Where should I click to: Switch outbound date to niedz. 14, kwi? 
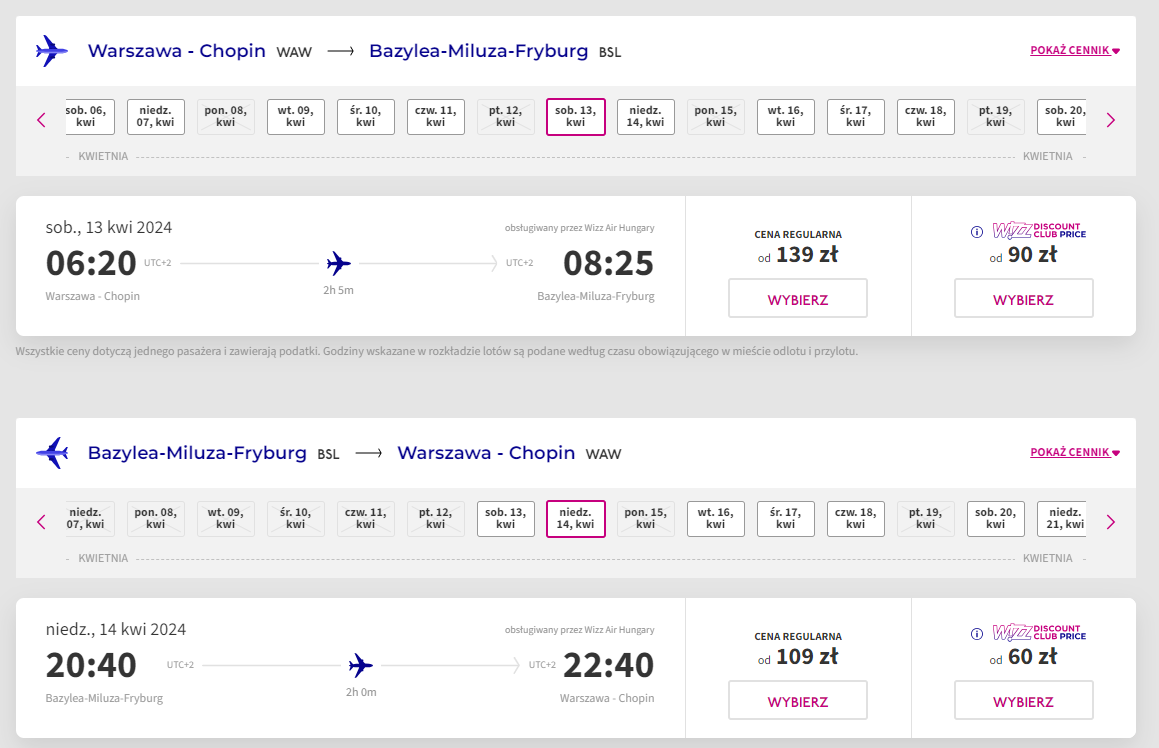click(646, 117)
